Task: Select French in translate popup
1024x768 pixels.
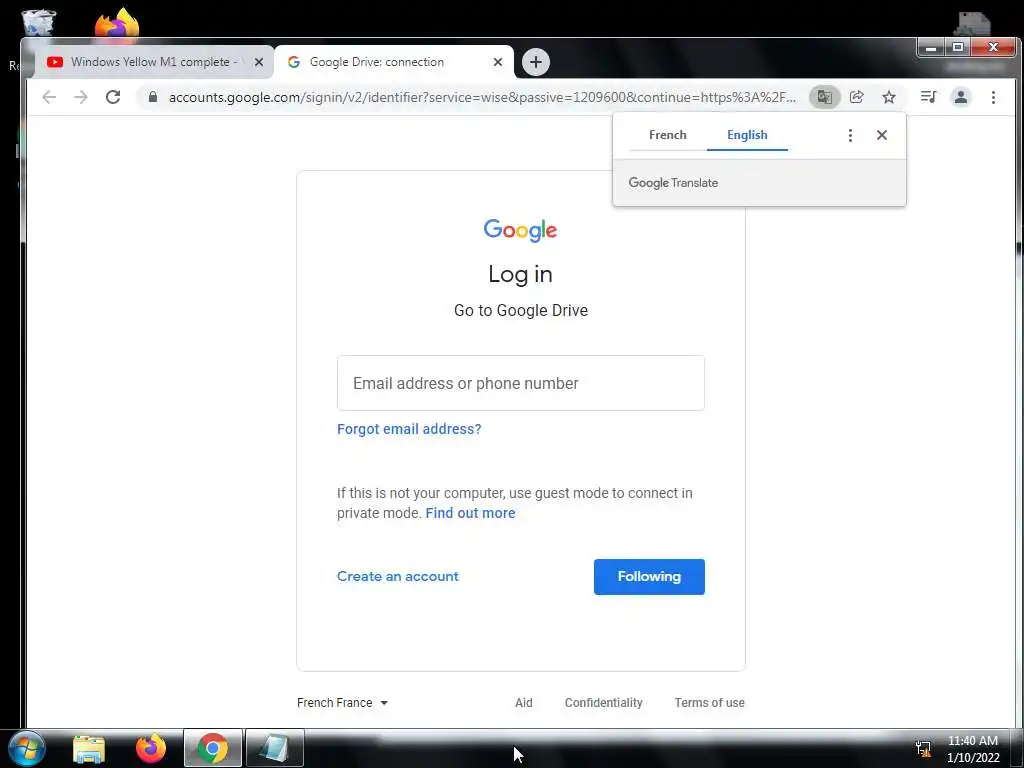Action: (667, 135)
